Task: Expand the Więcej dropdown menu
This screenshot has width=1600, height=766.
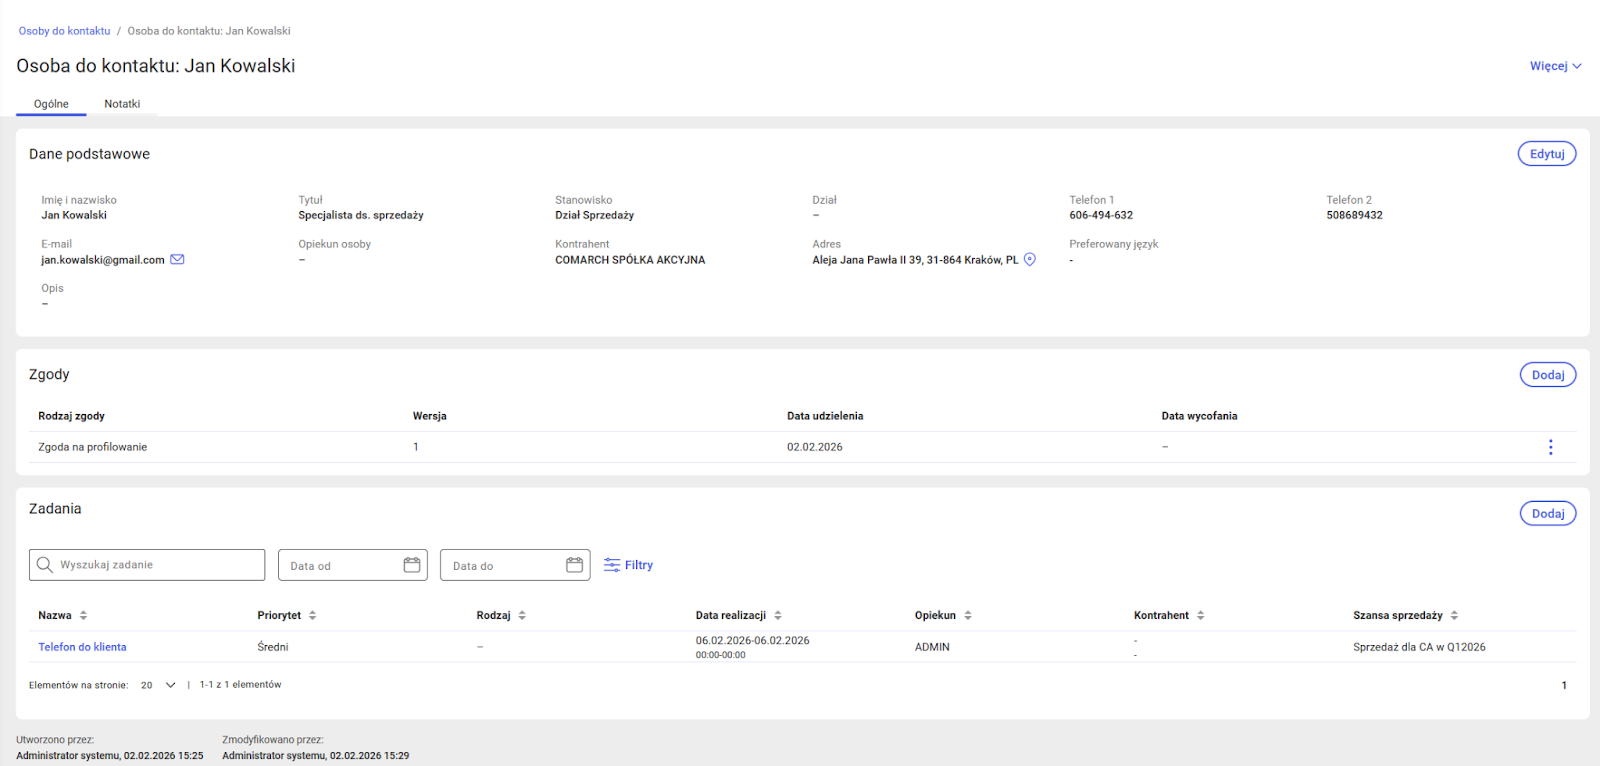Action: click(x=1555, y=66)
